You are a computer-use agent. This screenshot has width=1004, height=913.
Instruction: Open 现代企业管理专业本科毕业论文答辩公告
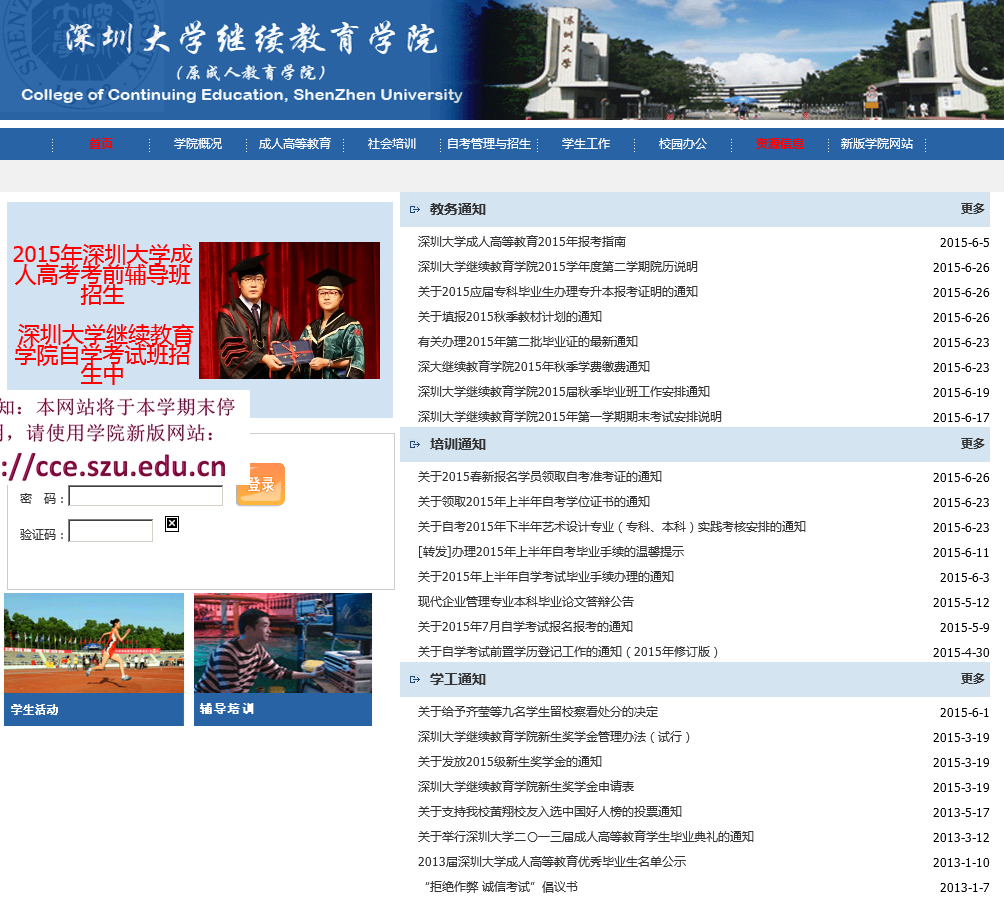[526, 602]
